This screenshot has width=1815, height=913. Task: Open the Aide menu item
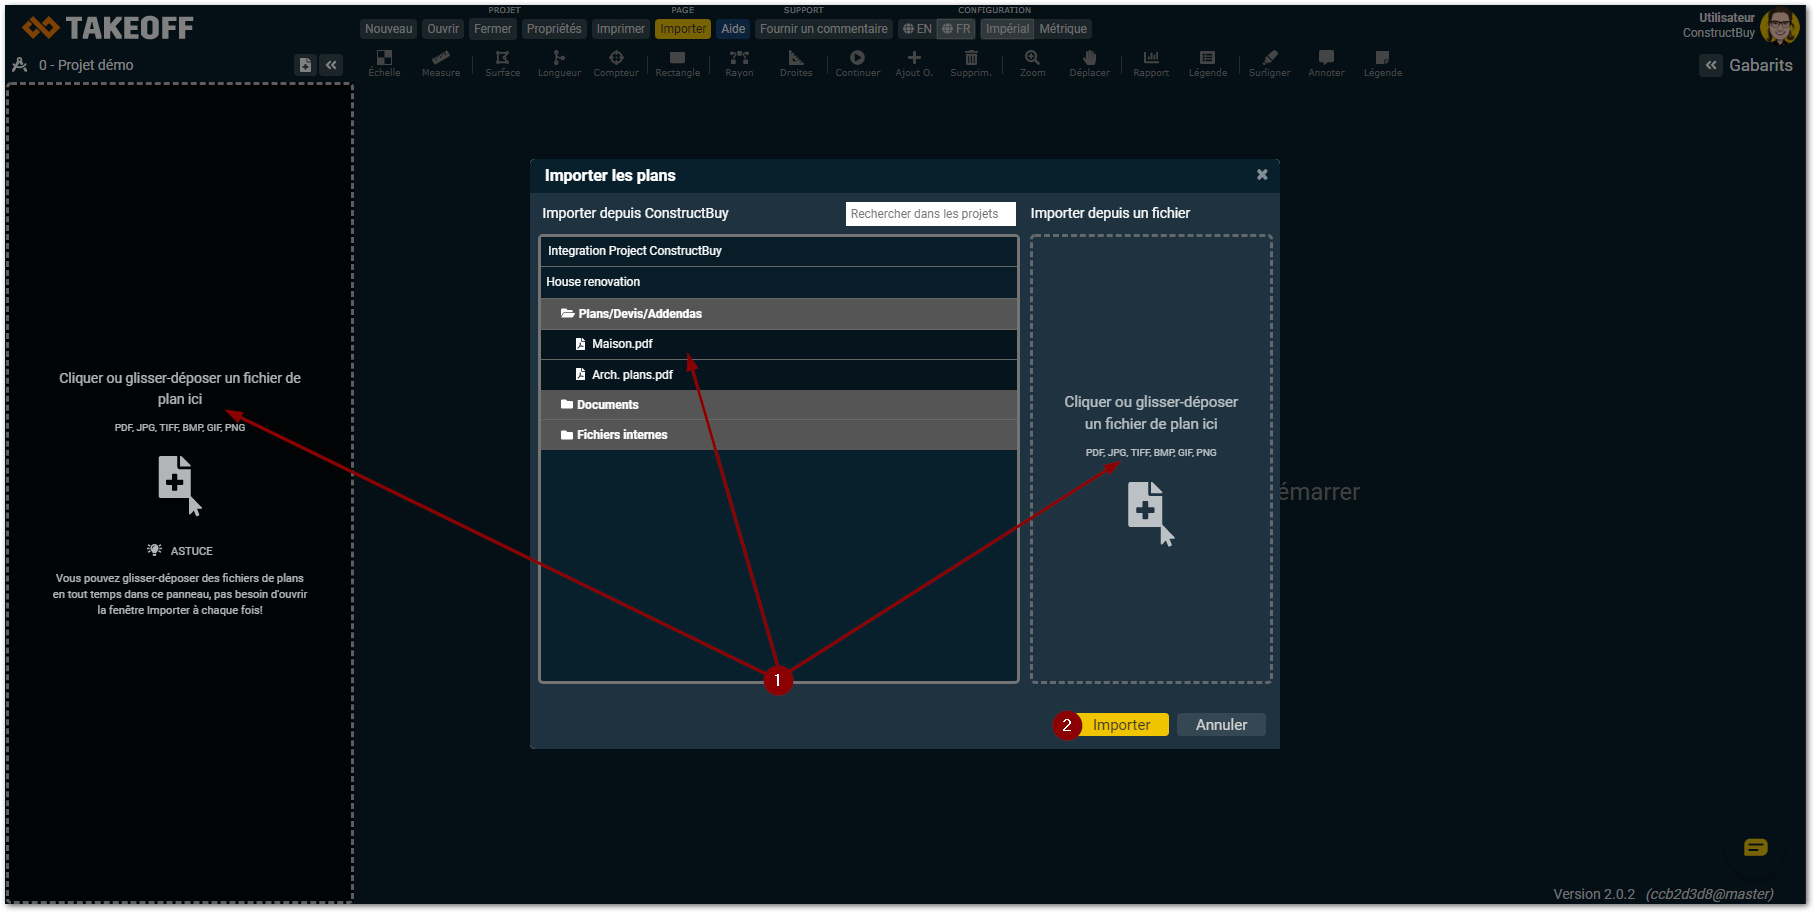733,29
